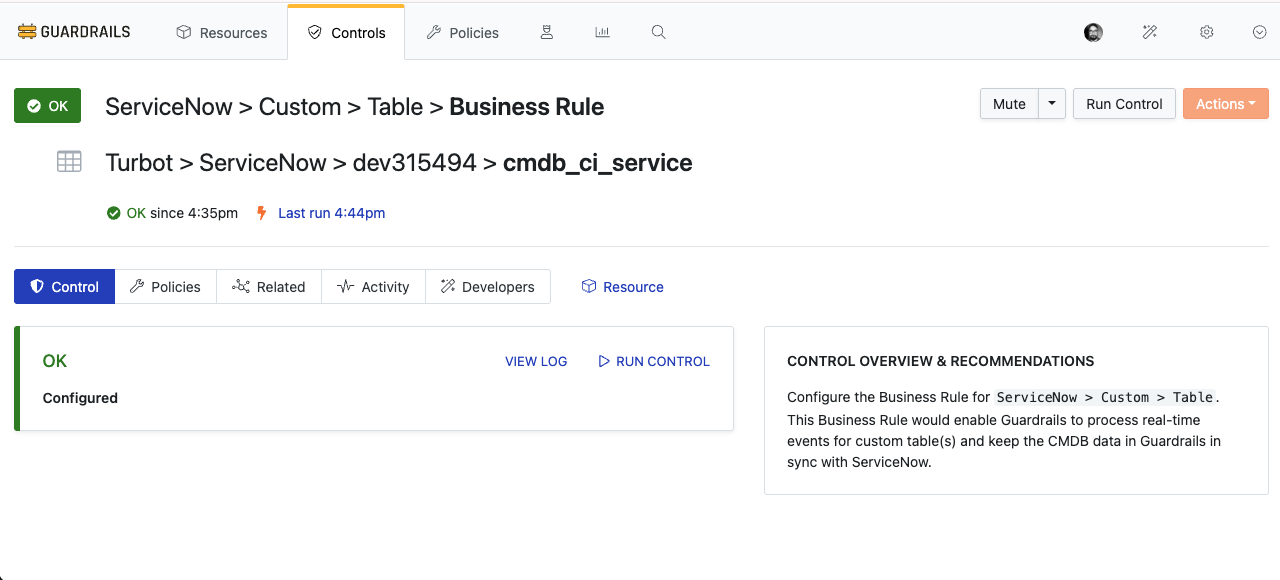Click the Run Control button
This screenshot has width=1280, height=580.
[1124, 103]
